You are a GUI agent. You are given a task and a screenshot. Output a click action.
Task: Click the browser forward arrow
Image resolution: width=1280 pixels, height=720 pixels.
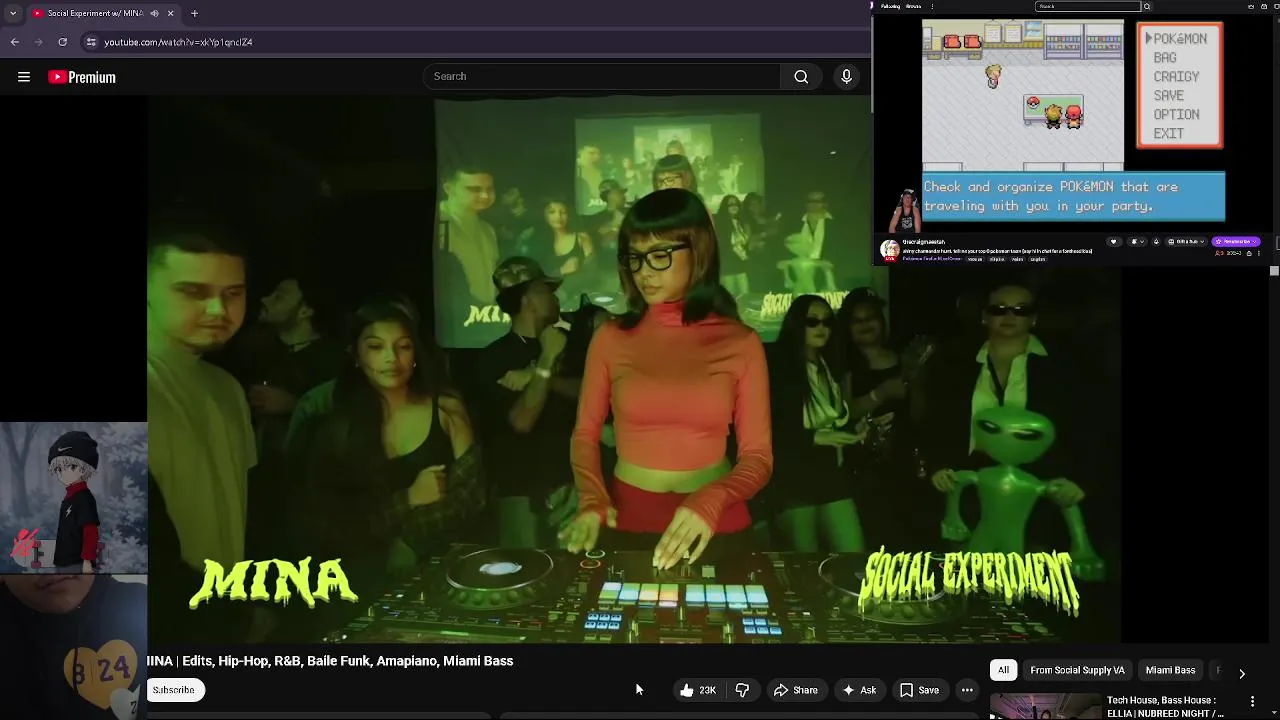coord(38,42)
